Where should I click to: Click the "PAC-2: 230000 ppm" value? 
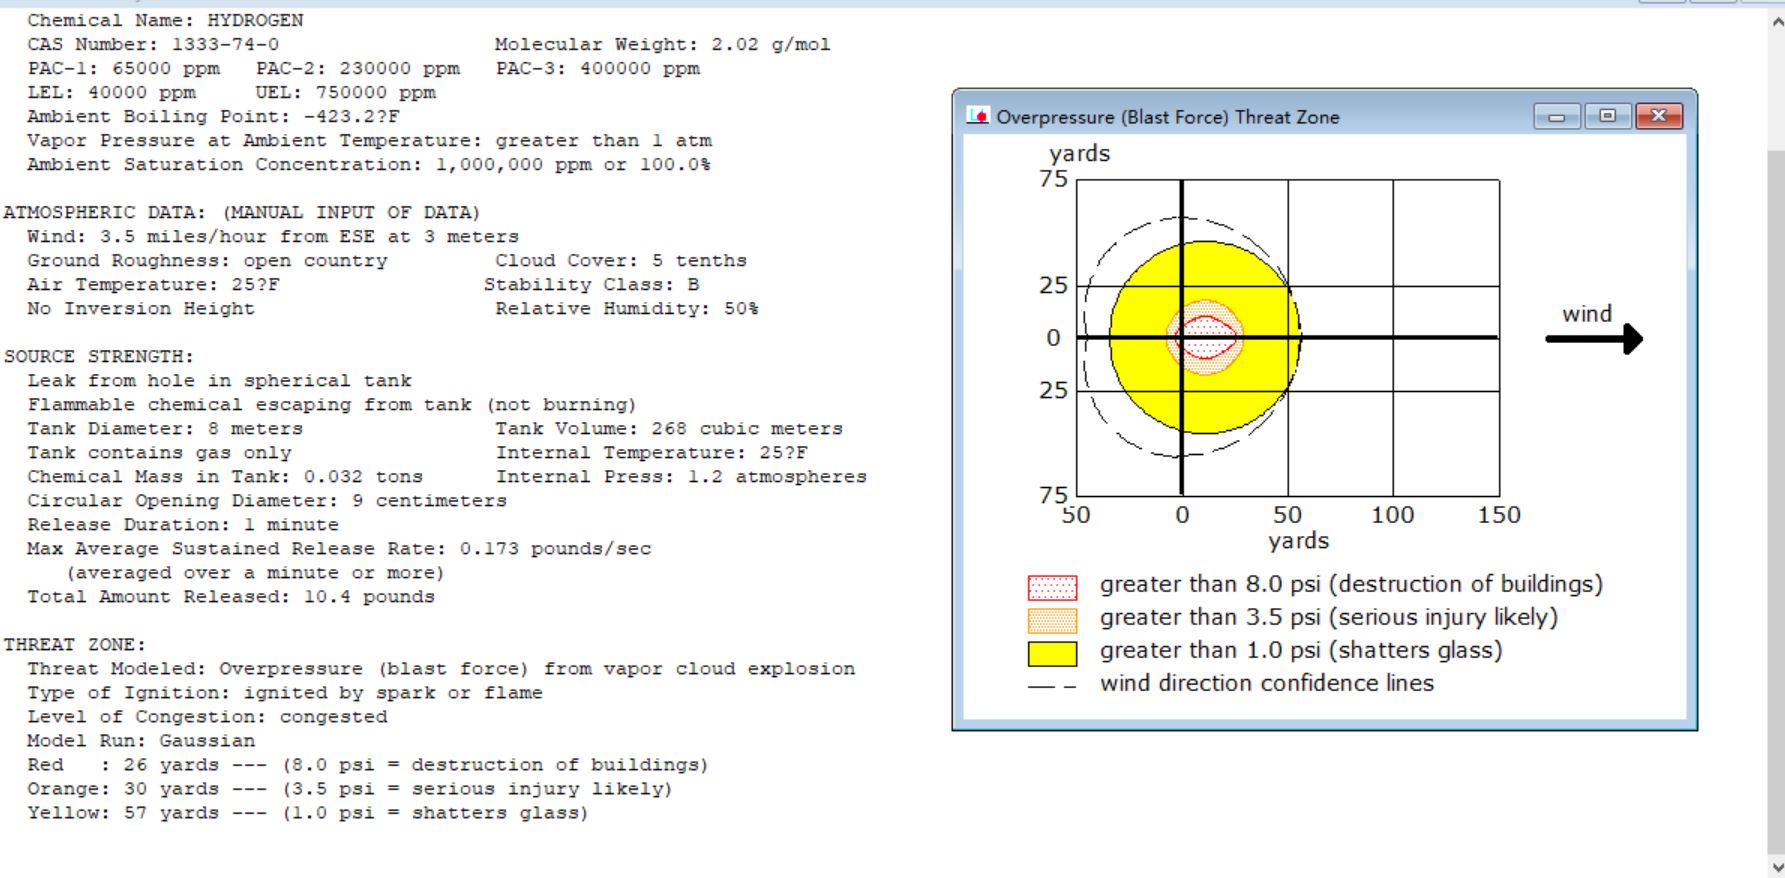click(358, 68)
